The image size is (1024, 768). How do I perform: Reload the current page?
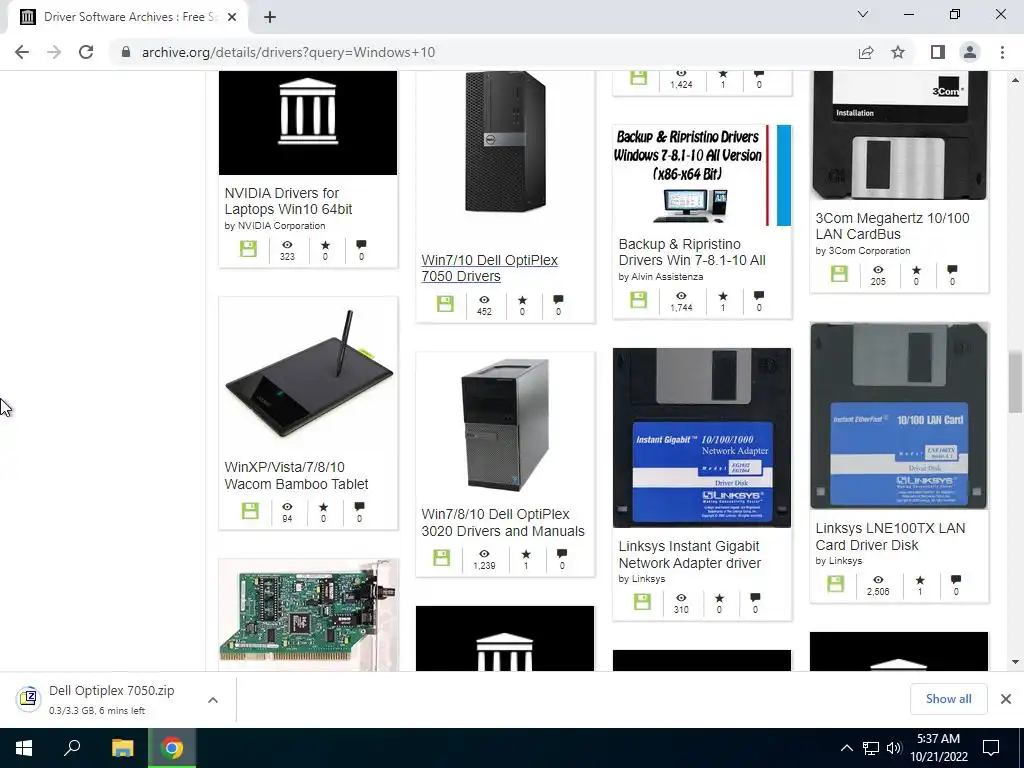click(x=86, y=52)
